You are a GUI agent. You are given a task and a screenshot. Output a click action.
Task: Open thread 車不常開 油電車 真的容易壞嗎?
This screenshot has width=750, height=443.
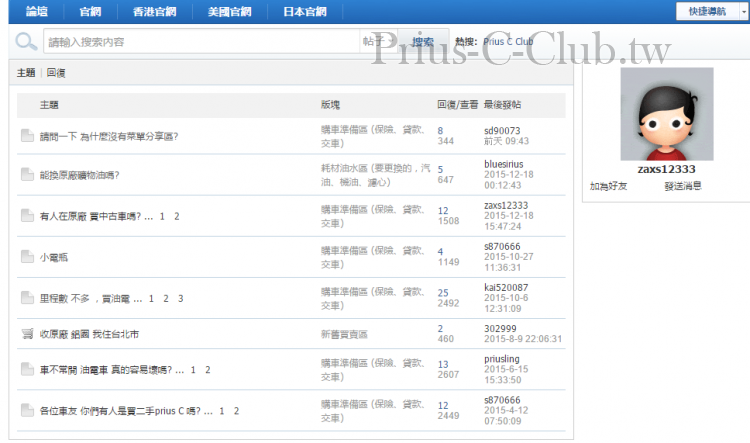tap(106, 370)
